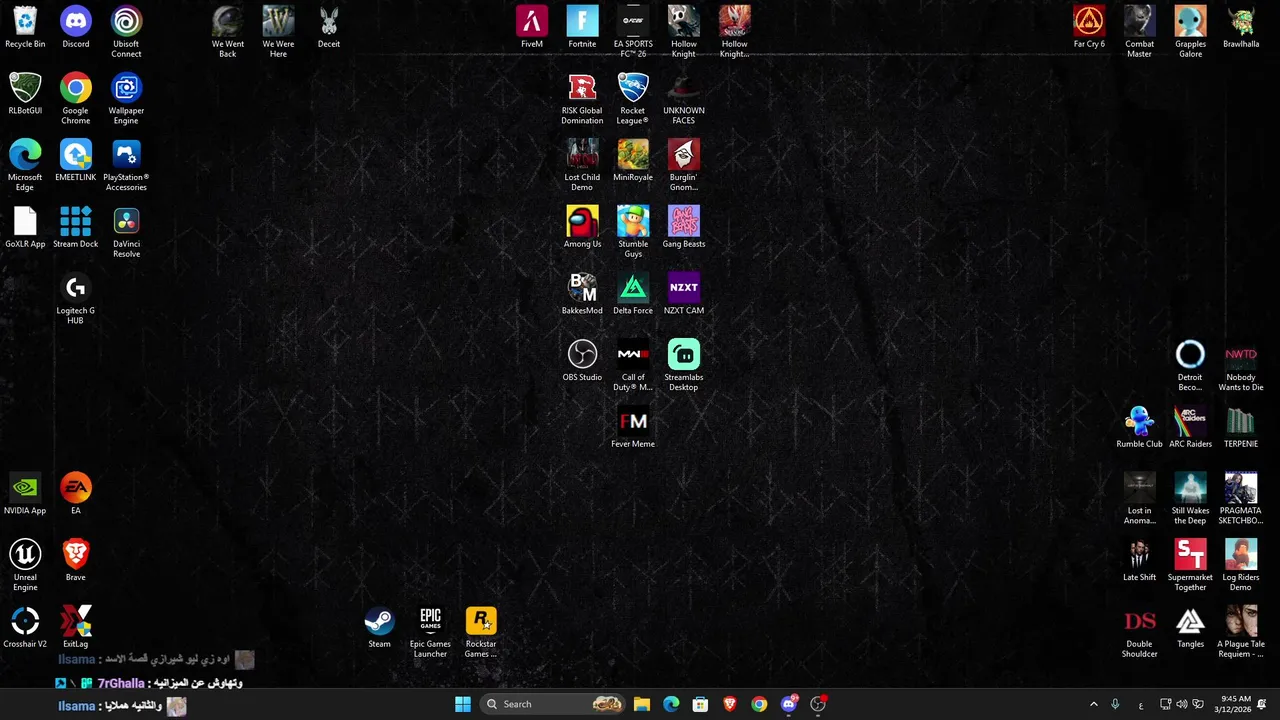Click the EMEETLINK desktop icon

point(76,161)
